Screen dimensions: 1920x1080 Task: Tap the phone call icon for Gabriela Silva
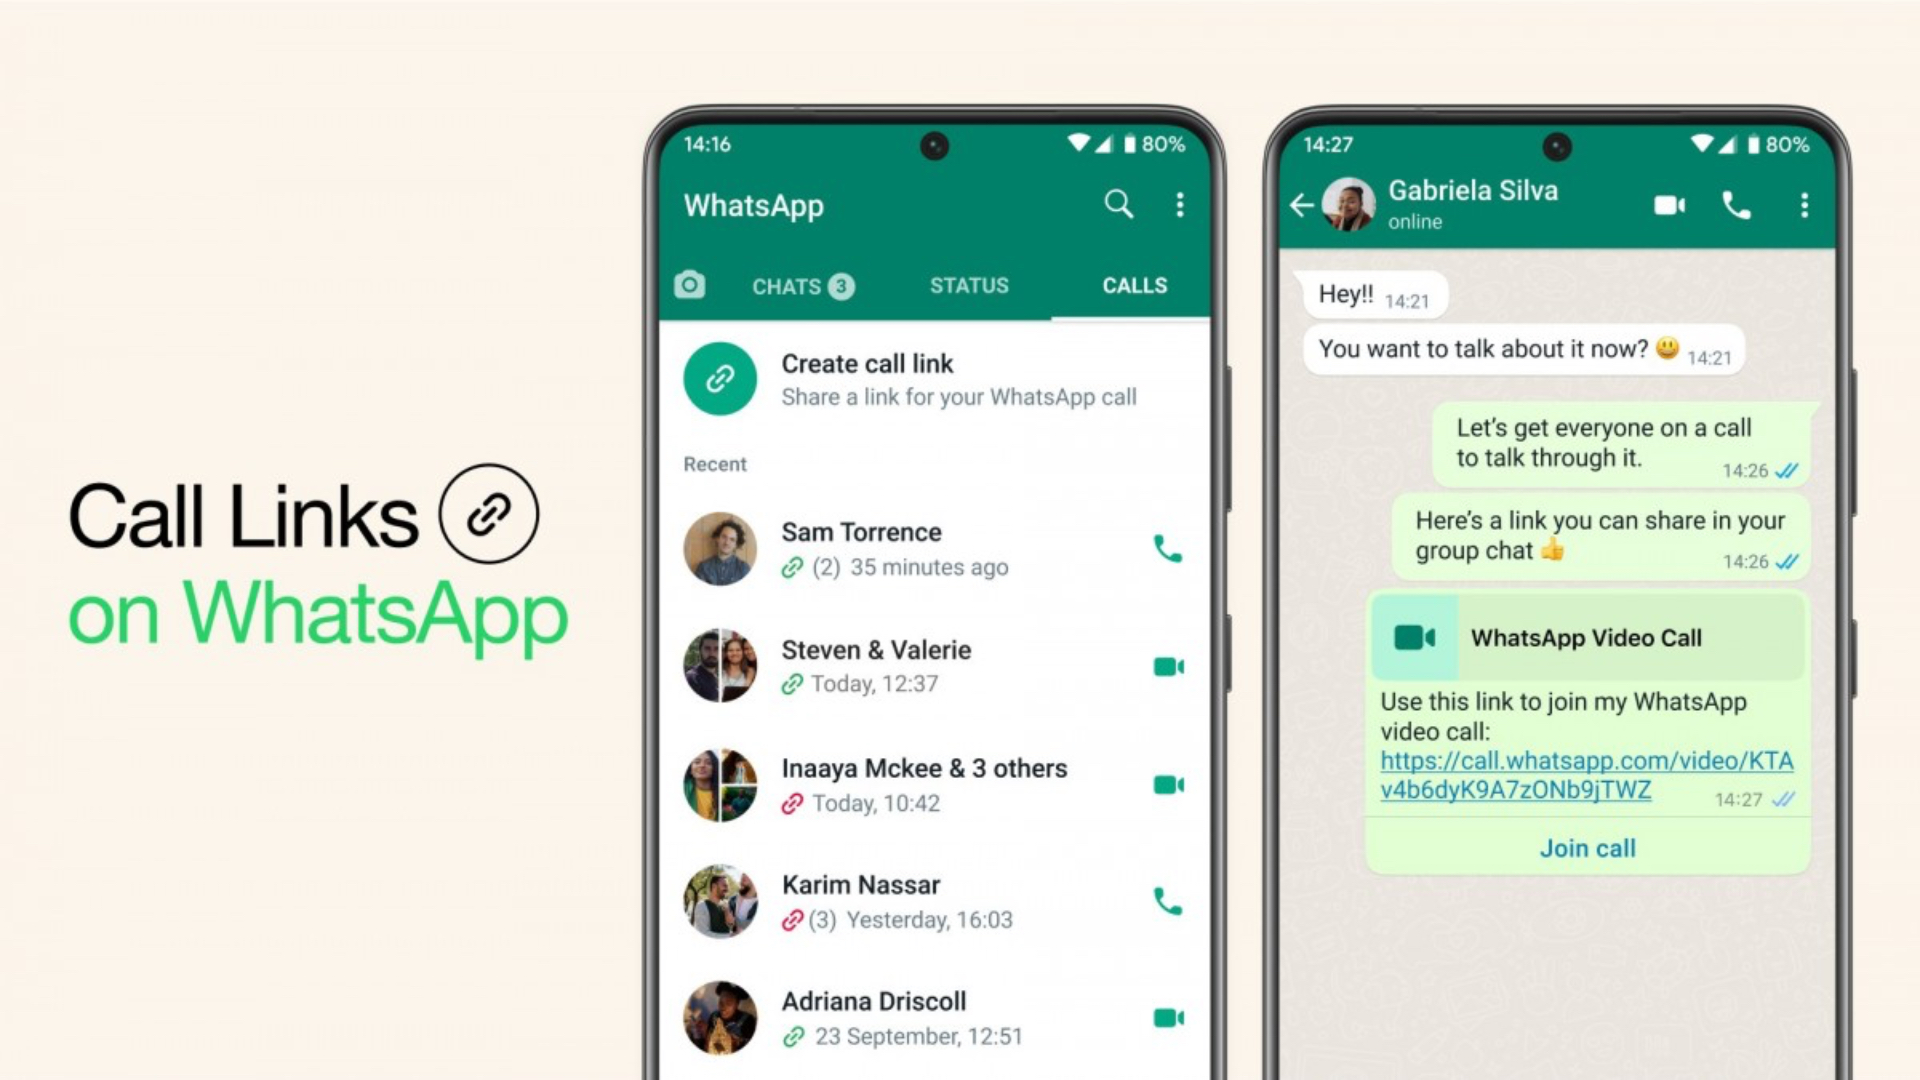(1735, 204)
